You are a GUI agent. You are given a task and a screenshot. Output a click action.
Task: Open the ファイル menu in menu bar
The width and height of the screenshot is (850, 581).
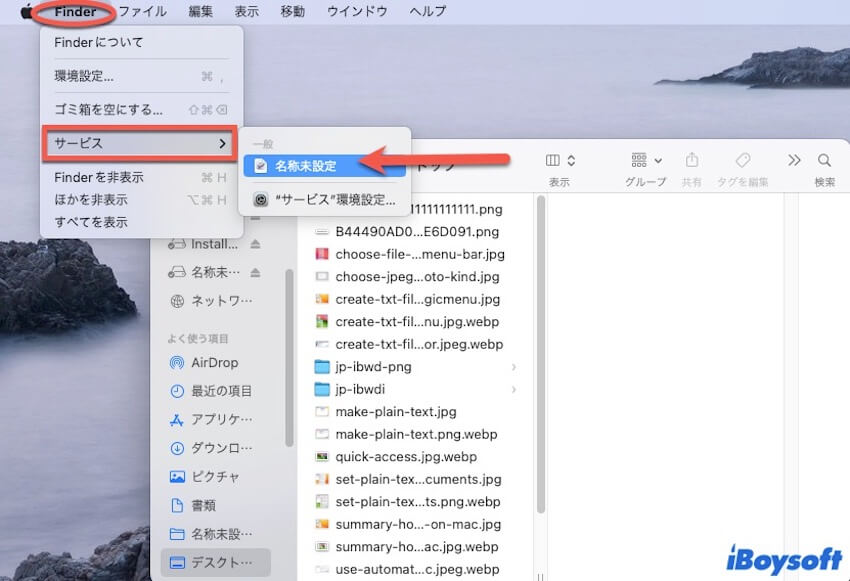click(142, 12)
